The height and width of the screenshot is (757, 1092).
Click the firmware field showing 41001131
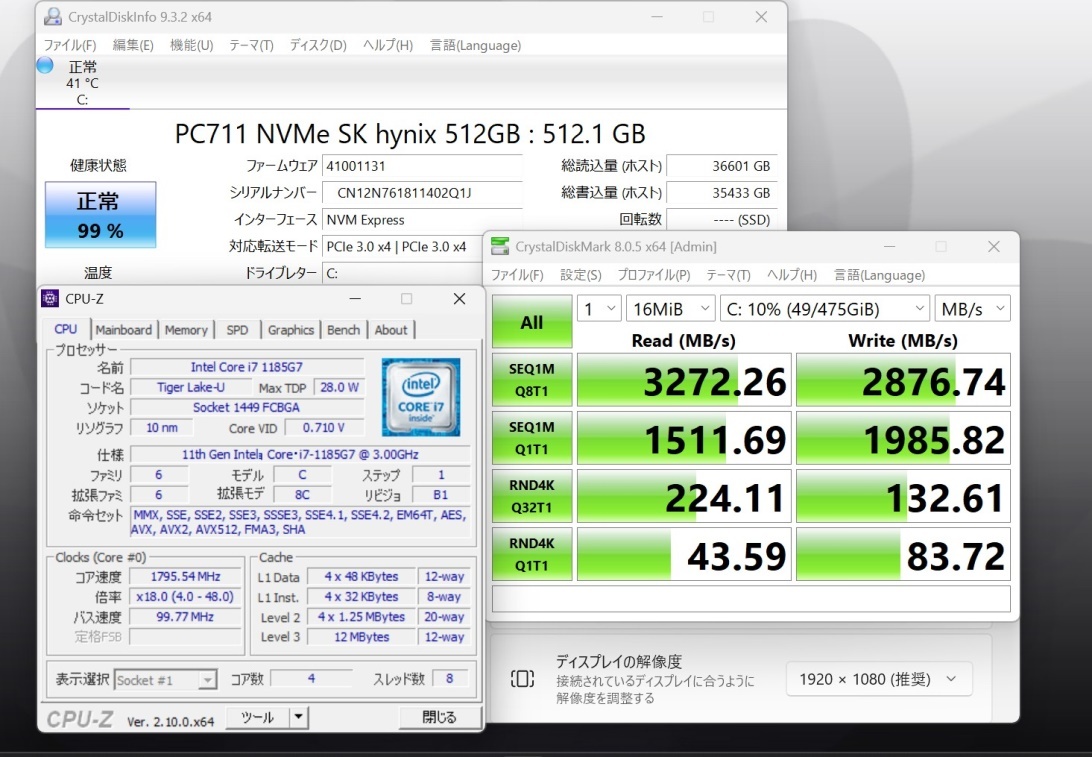(422, 166)
